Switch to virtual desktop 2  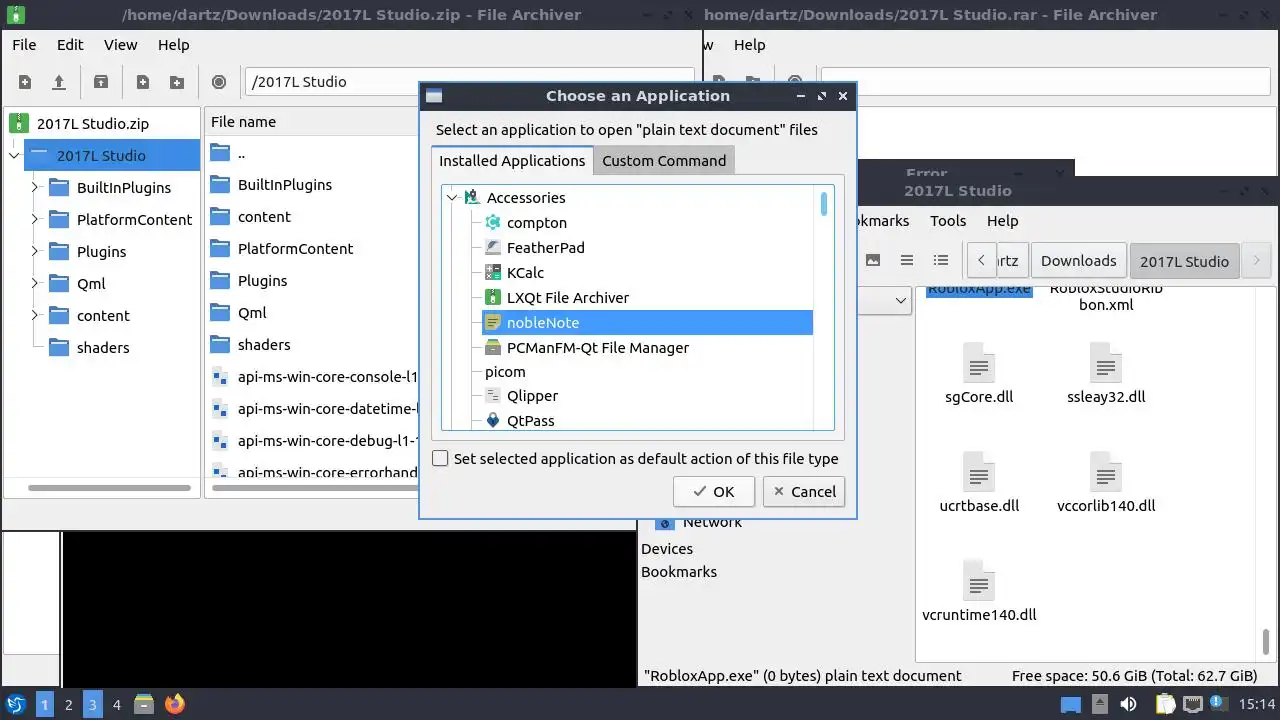(x=68, y=705)
